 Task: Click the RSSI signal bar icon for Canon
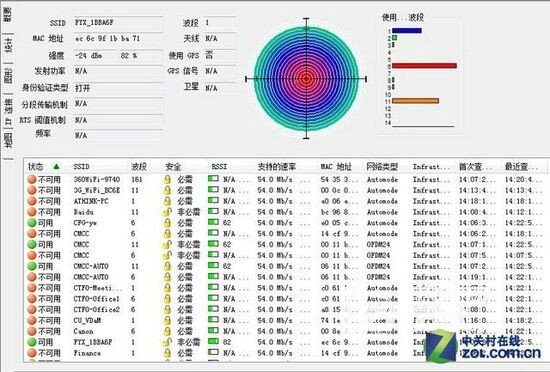pos(213,330)
